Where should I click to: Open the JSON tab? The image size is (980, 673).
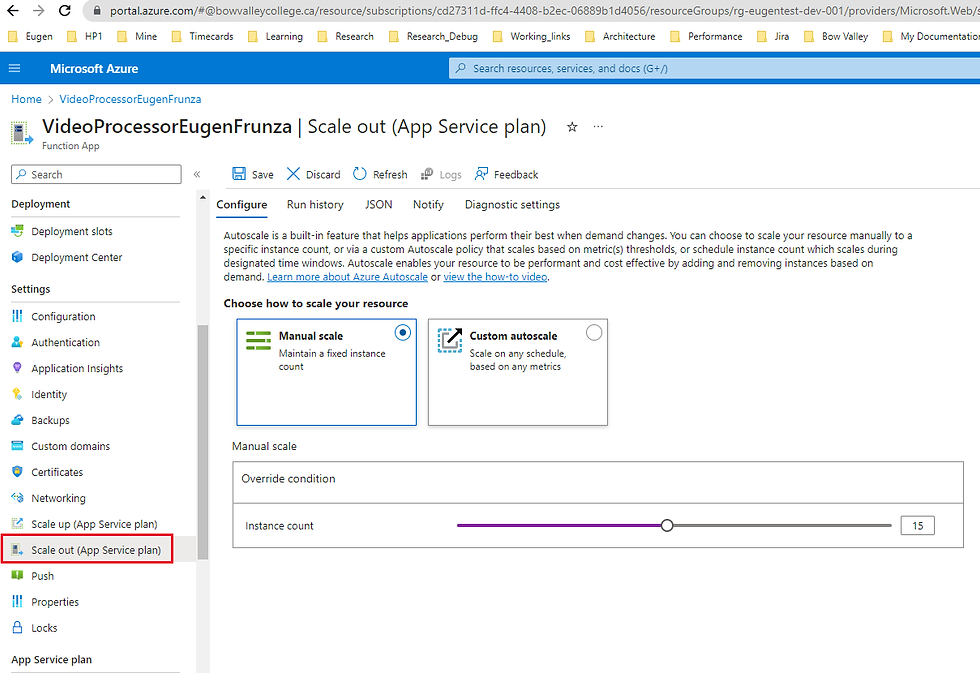379,204
